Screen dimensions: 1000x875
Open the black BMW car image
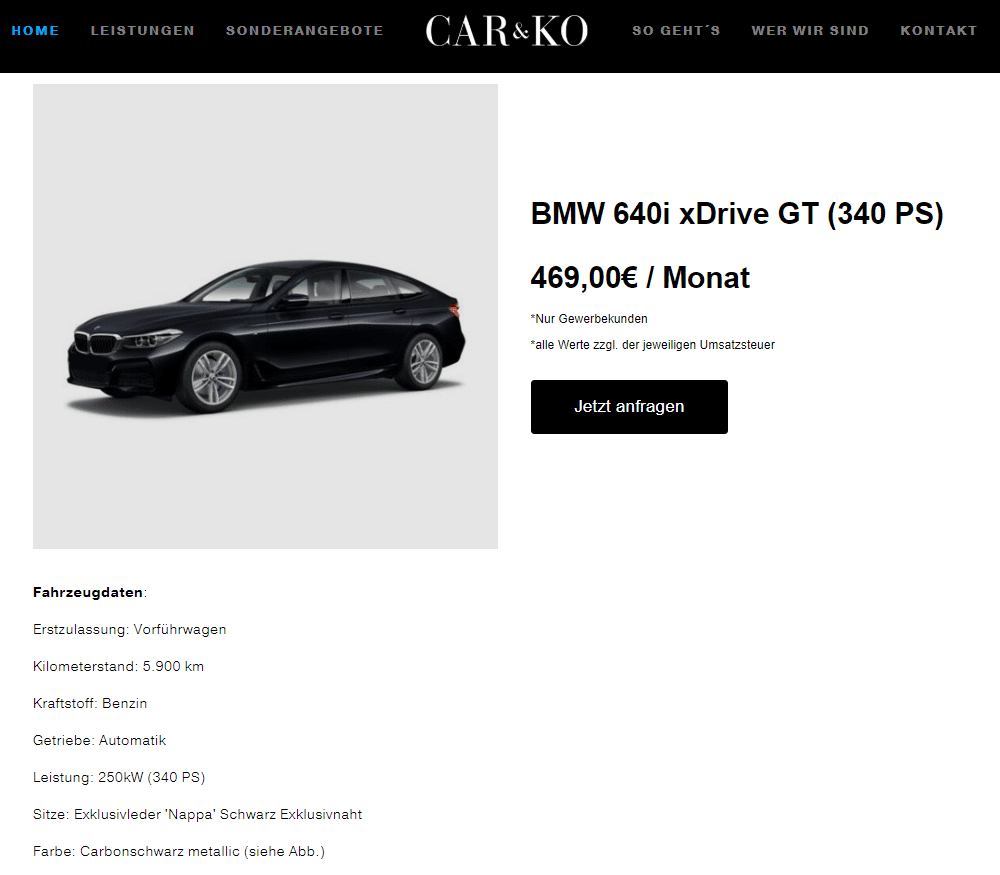tap(265, 316)
